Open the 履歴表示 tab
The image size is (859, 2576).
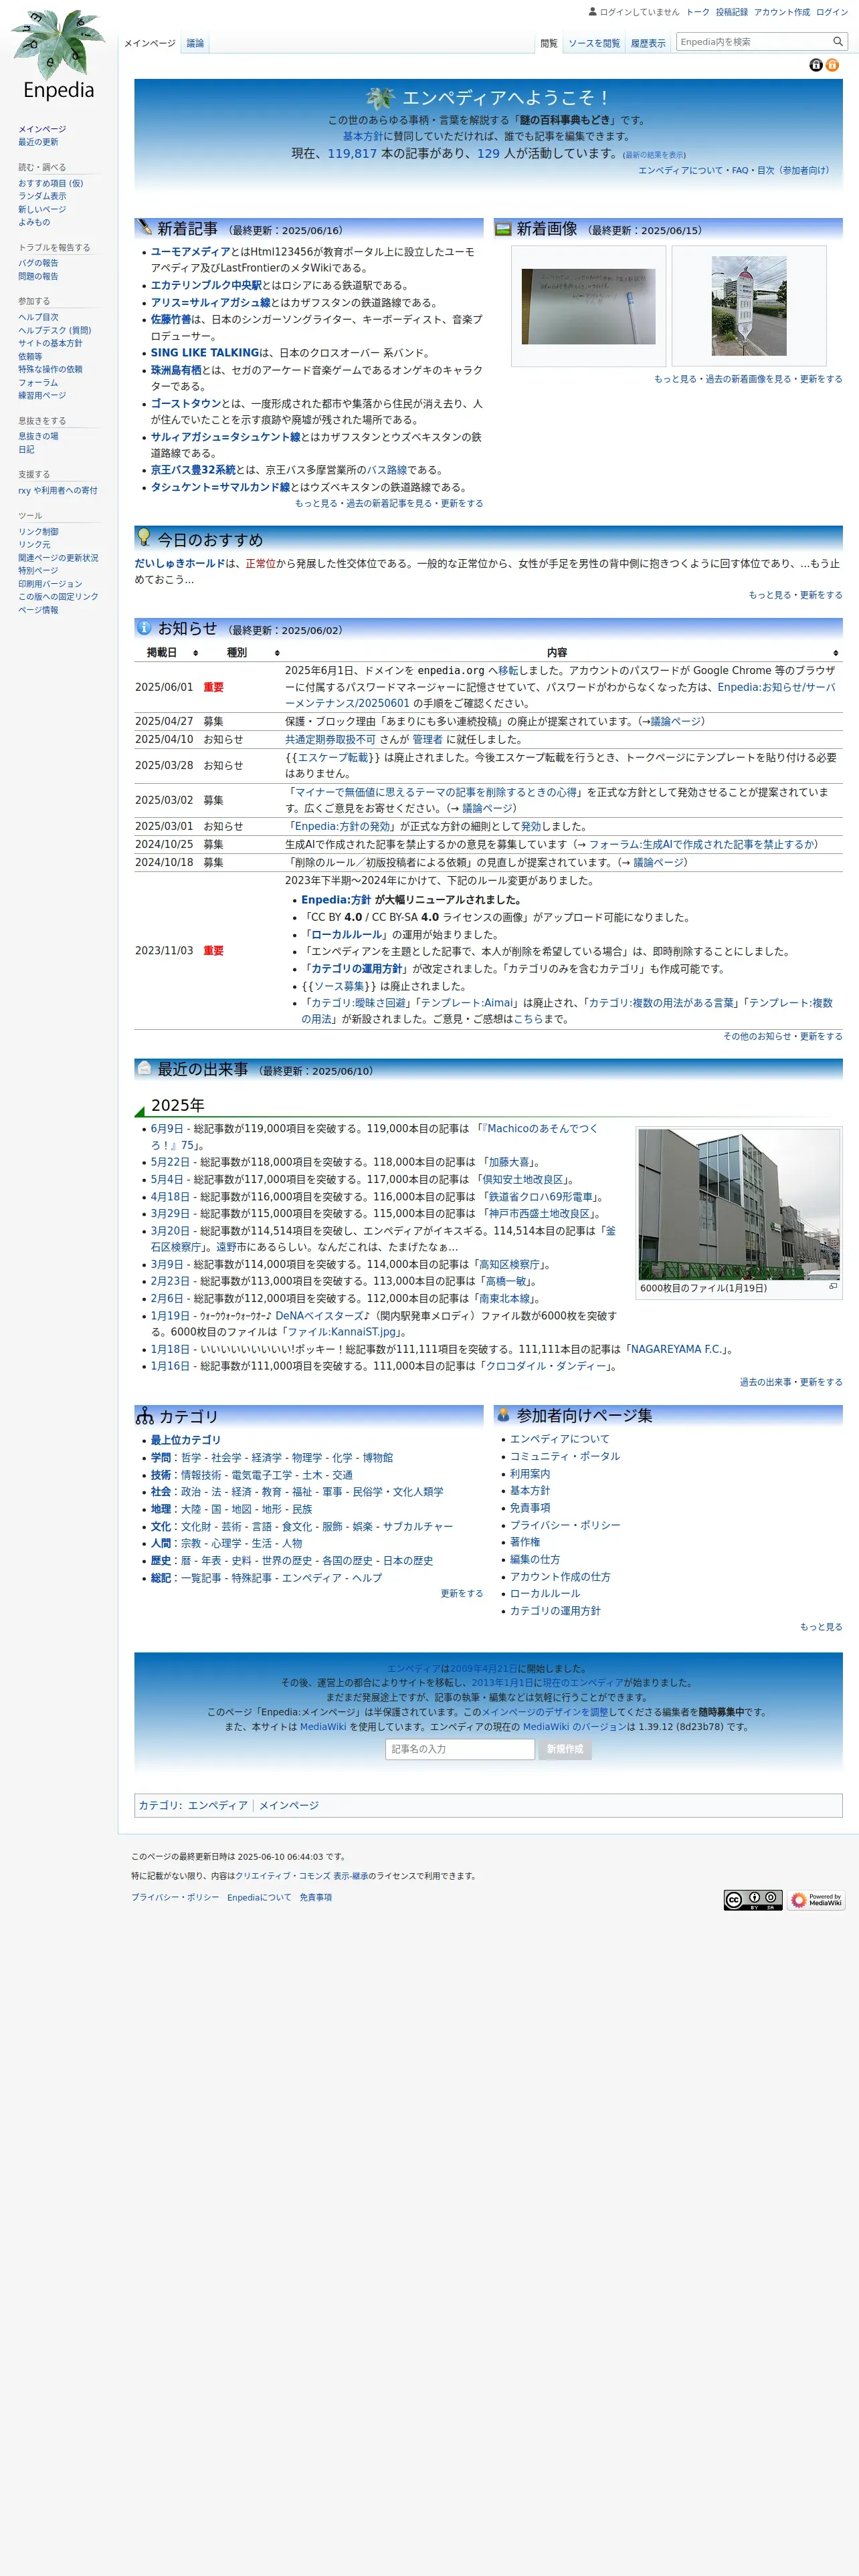pyautogui.click(x=648, y=43)
